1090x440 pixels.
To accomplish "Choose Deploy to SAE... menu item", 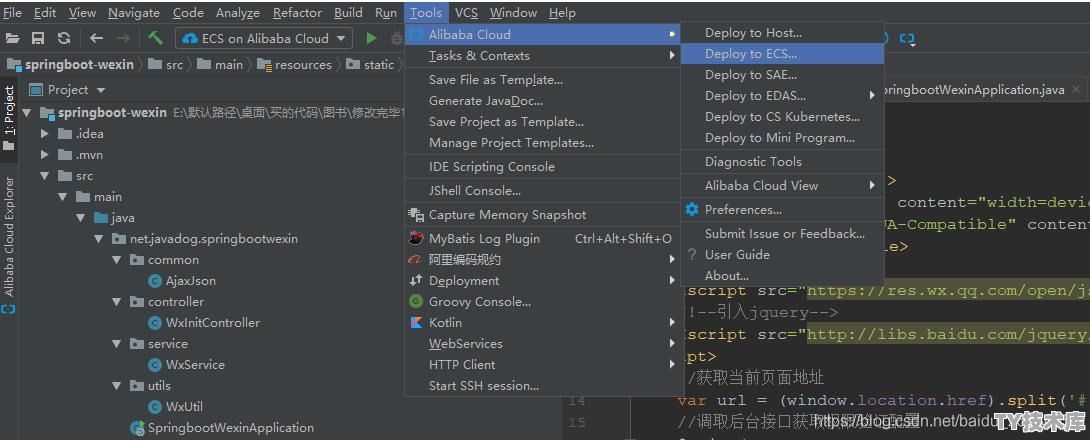I will (x=782, y=74).
